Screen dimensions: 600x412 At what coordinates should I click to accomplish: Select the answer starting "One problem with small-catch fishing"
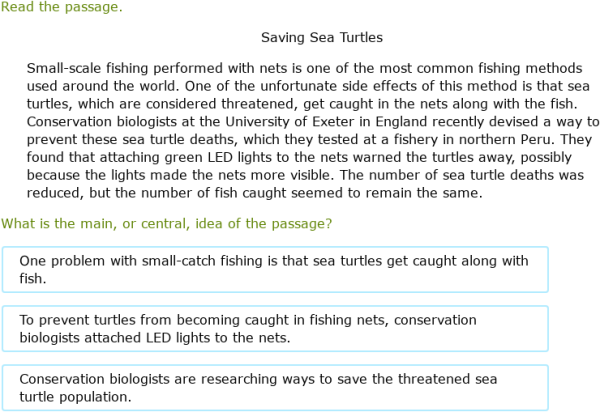(x=275, y=270)
